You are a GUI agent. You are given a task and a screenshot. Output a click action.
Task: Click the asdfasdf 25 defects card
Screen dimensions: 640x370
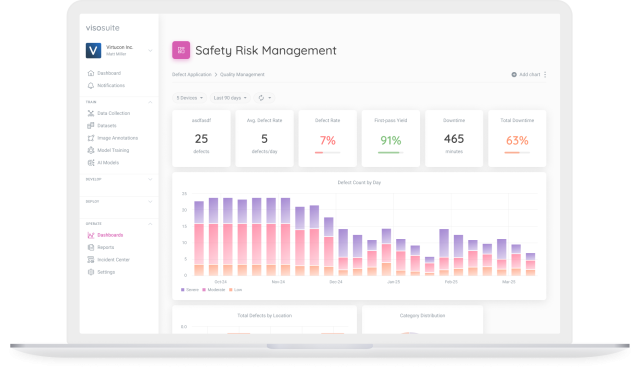[201, 138]
